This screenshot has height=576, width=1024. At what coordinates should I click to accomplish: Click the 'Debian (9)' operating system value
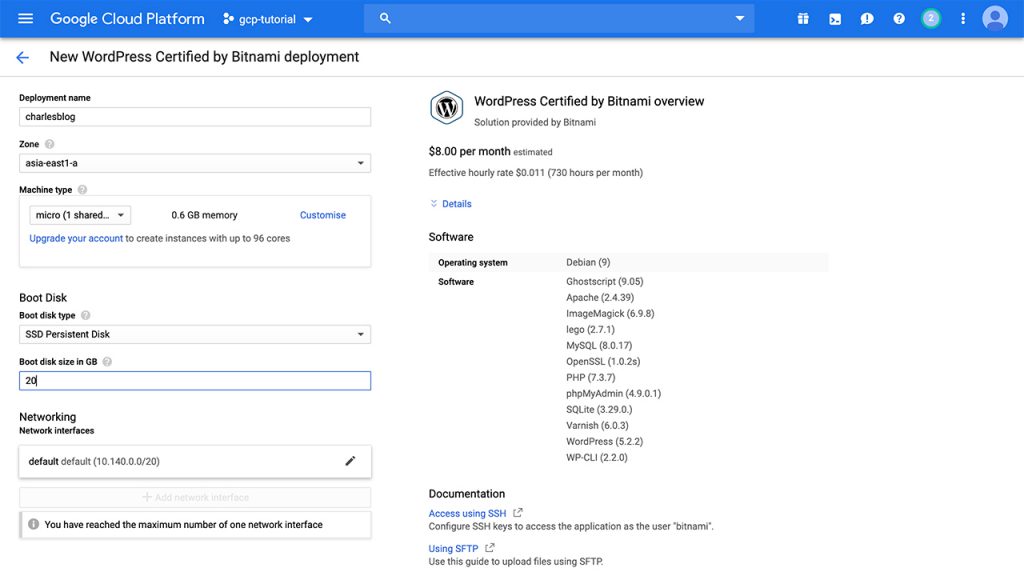[588, 263]
